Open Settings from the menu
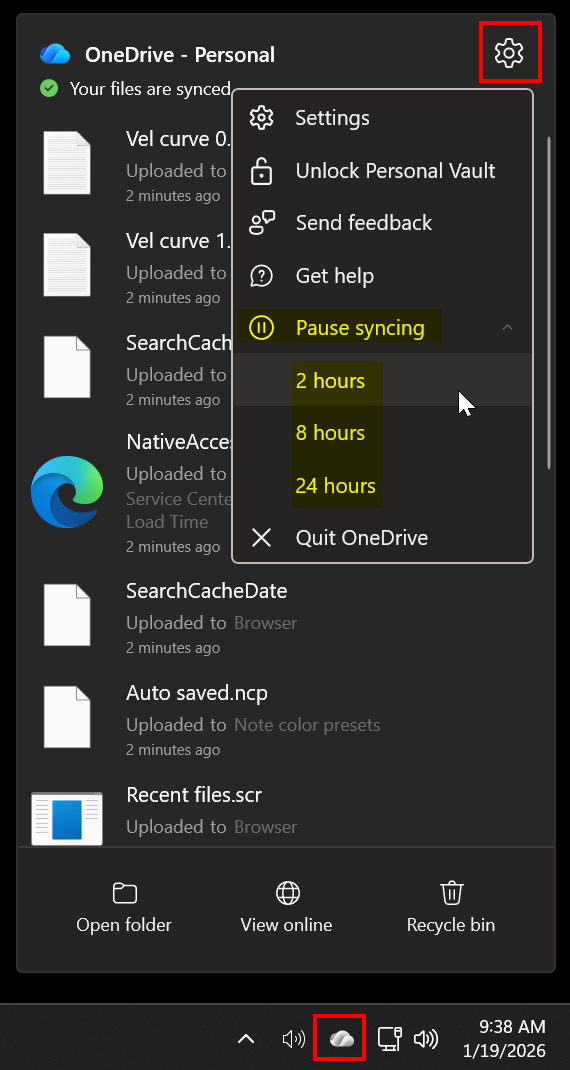This screenshot has height=1070, width=570. [x=382, y=117]
